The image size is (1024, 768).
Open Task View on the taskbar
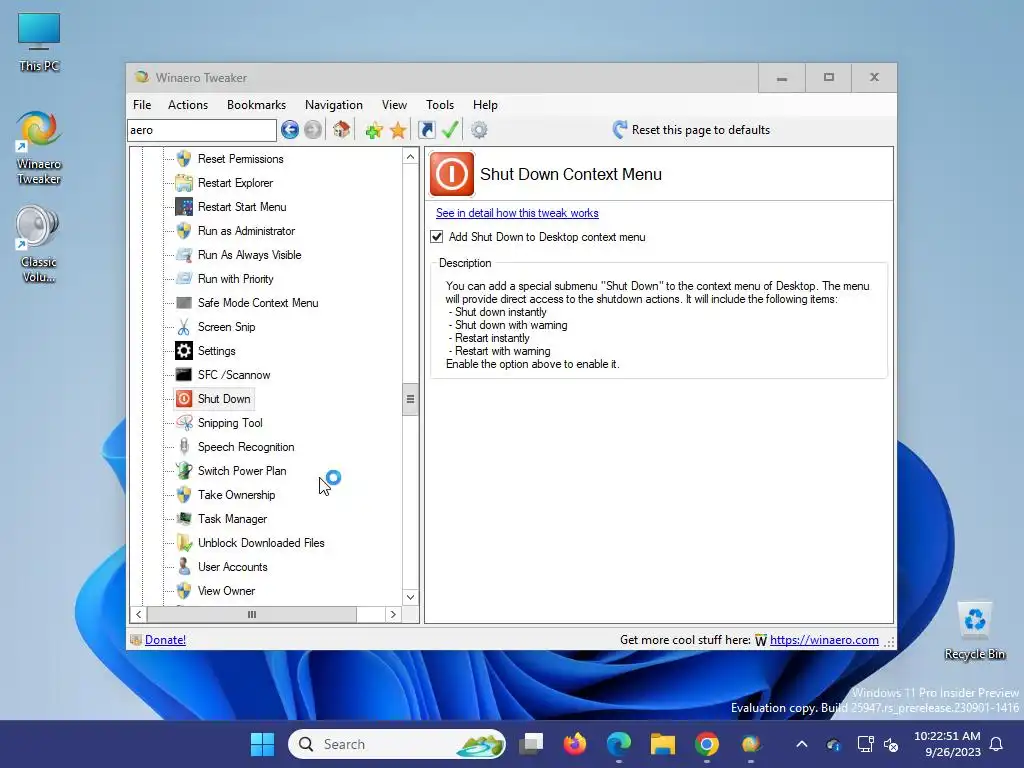[531, 744]
